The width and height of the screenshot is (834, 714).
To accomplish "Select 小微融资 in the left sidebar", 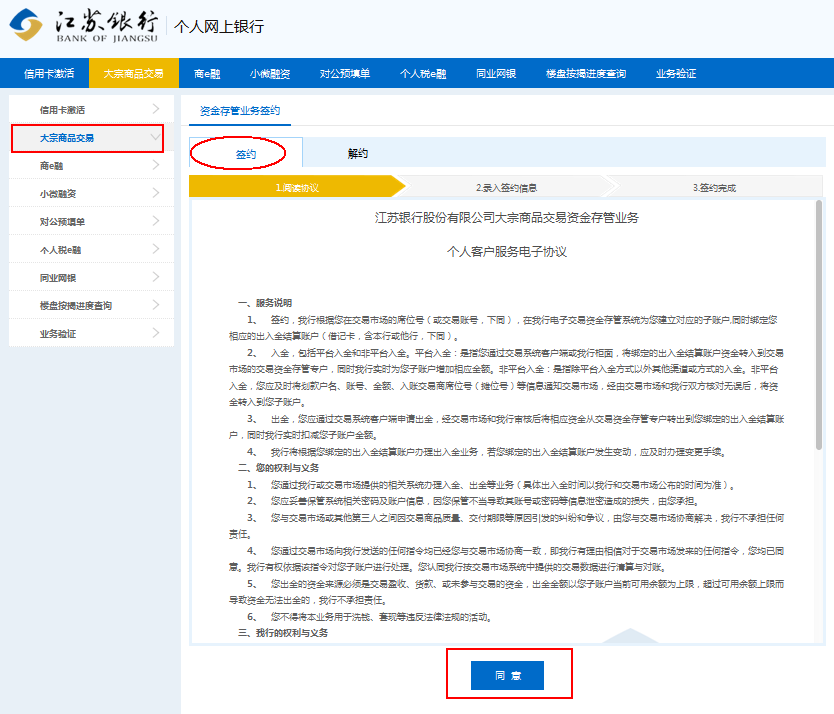I will (91, 194).
